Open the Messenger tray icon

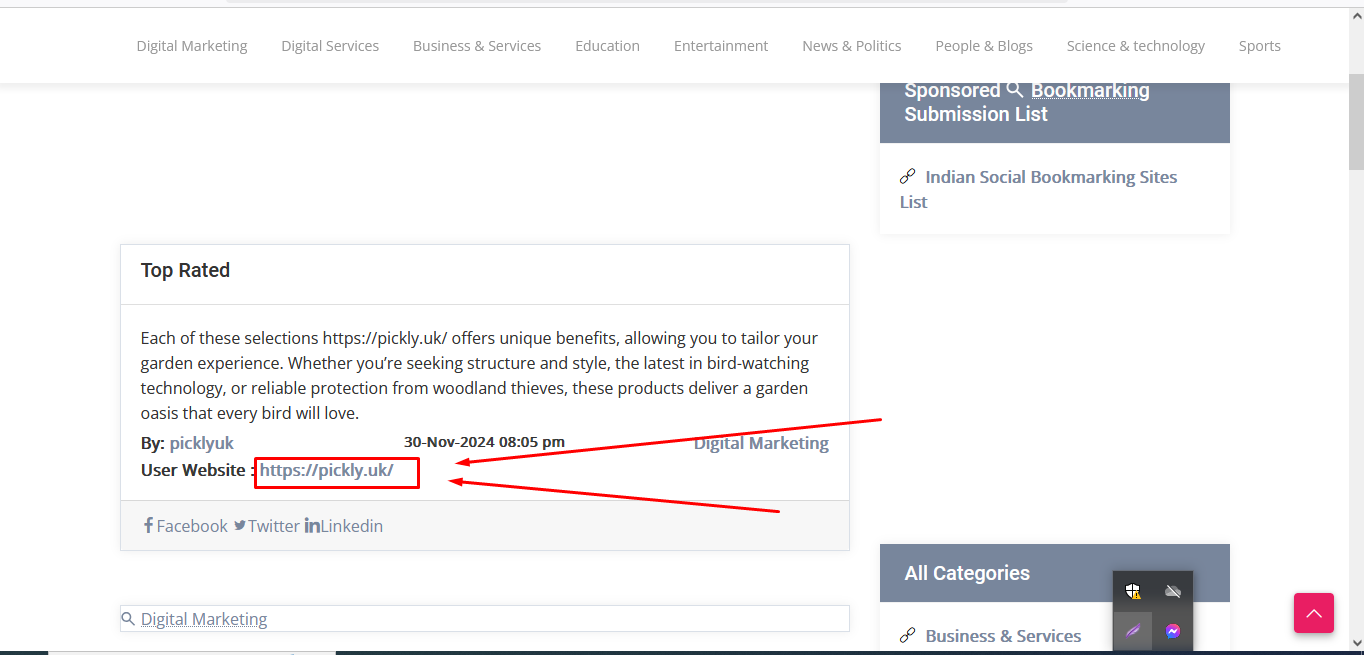(1173, 631)
